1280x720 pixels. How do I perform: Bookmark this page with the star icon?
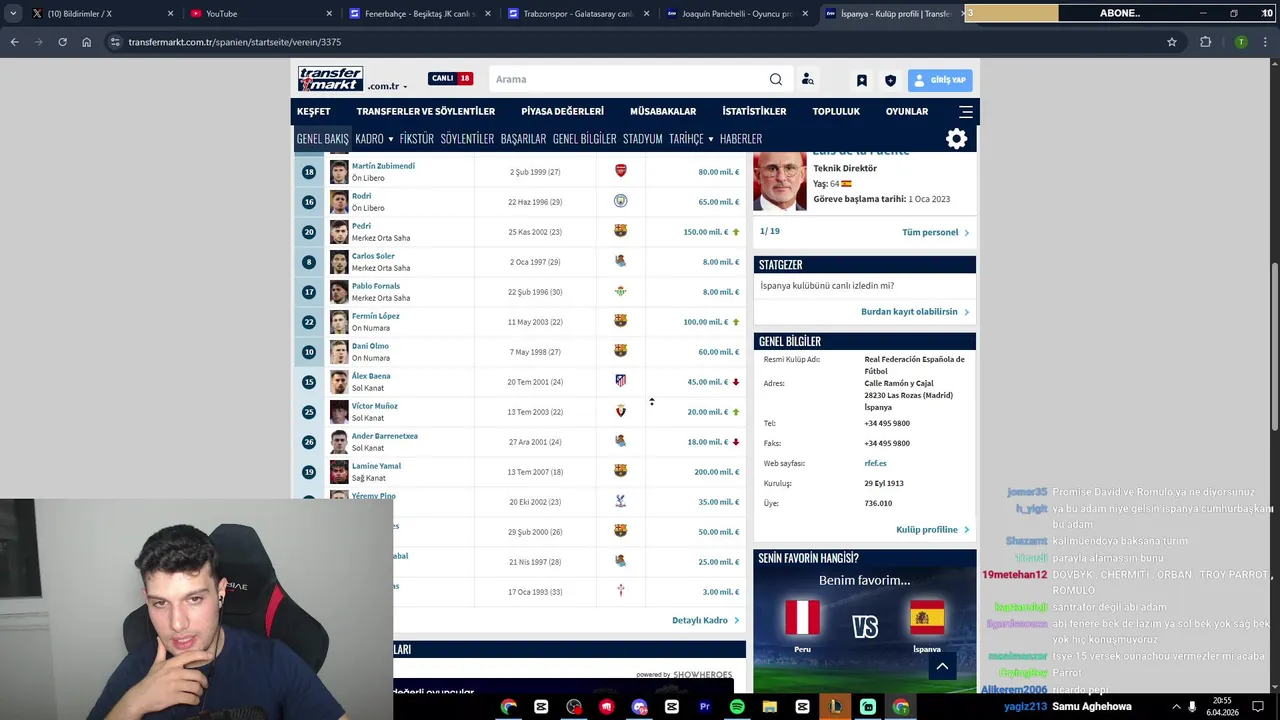pos(1172,42)
